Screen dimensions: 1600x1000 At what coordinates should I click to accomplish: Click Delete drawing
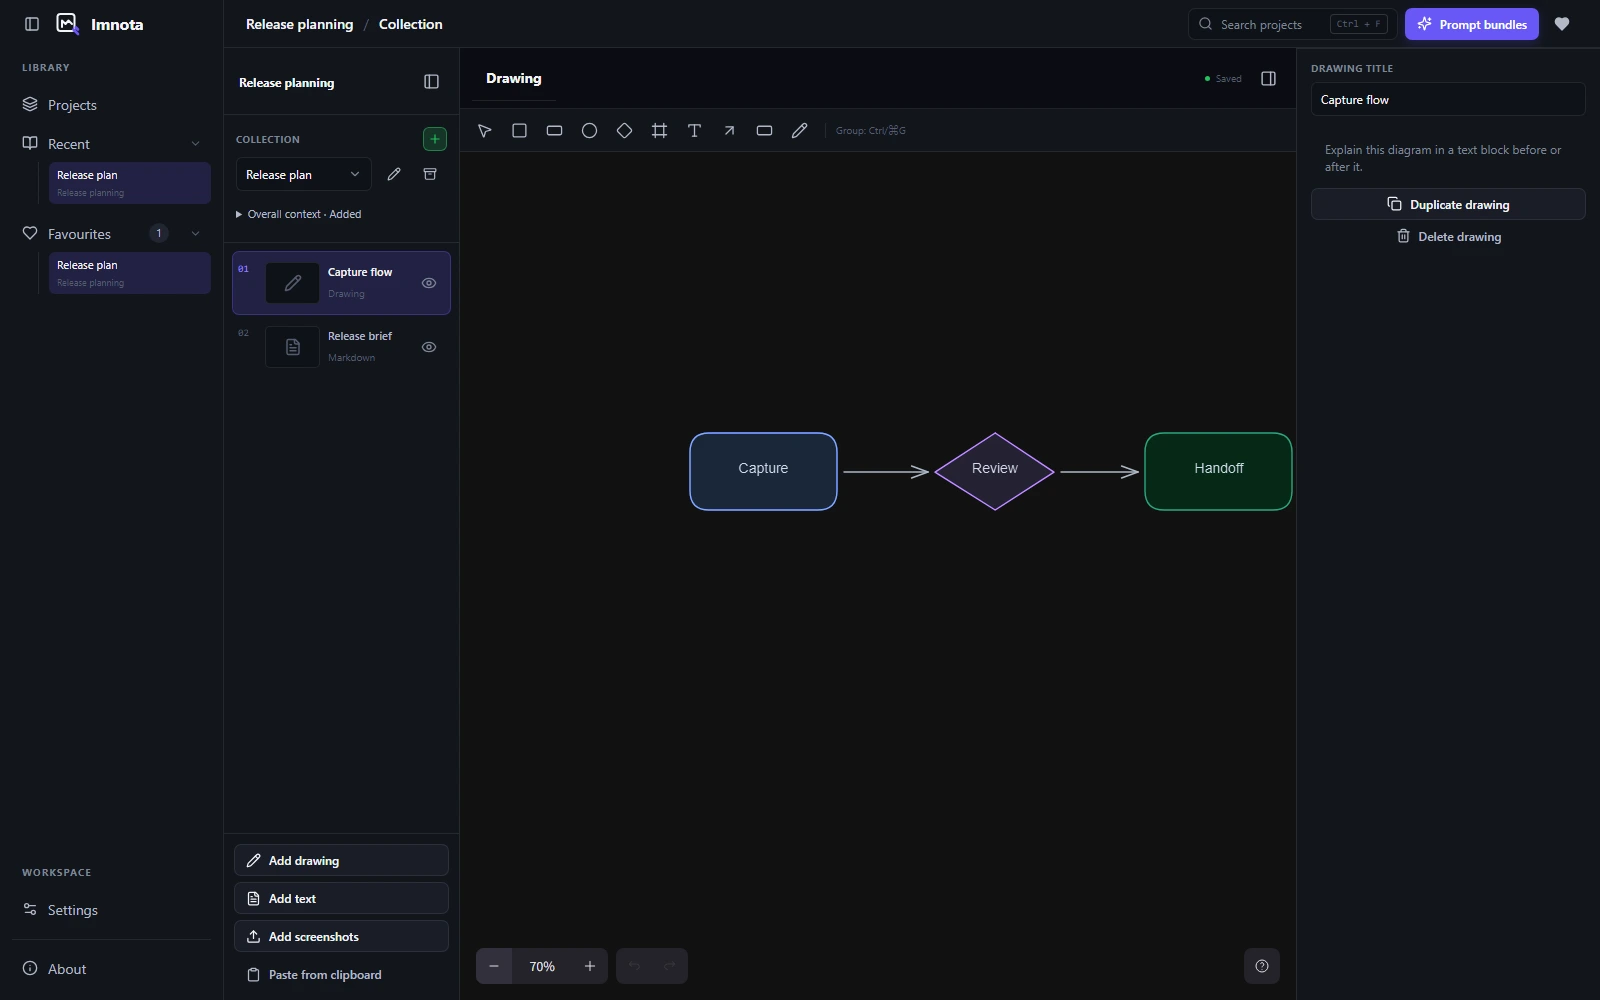(1448, 237)
